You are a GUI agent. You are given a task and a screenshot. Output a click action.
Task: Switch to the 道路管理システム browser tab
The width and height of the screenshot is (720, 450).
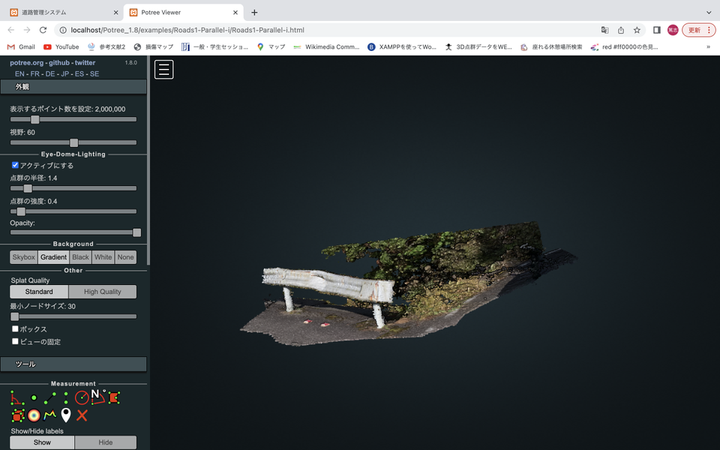55,12
